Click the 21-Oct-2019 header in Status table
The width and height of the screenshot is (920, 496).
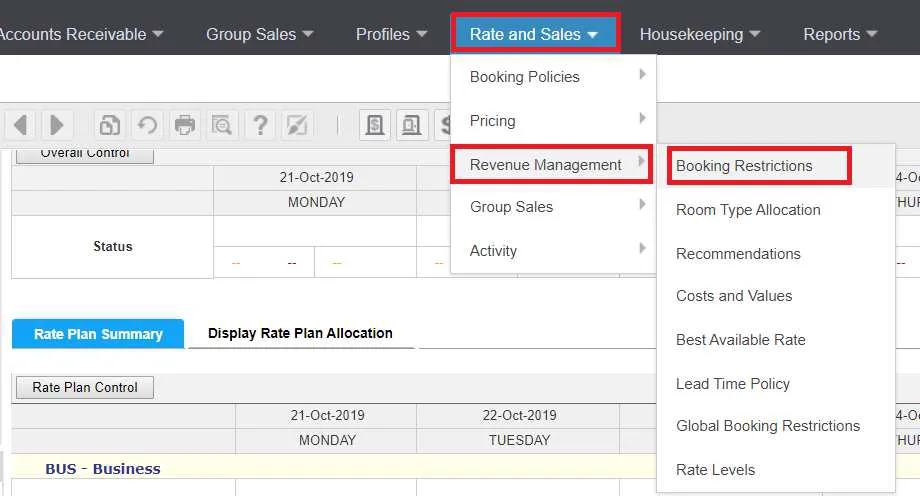[316, 177]
